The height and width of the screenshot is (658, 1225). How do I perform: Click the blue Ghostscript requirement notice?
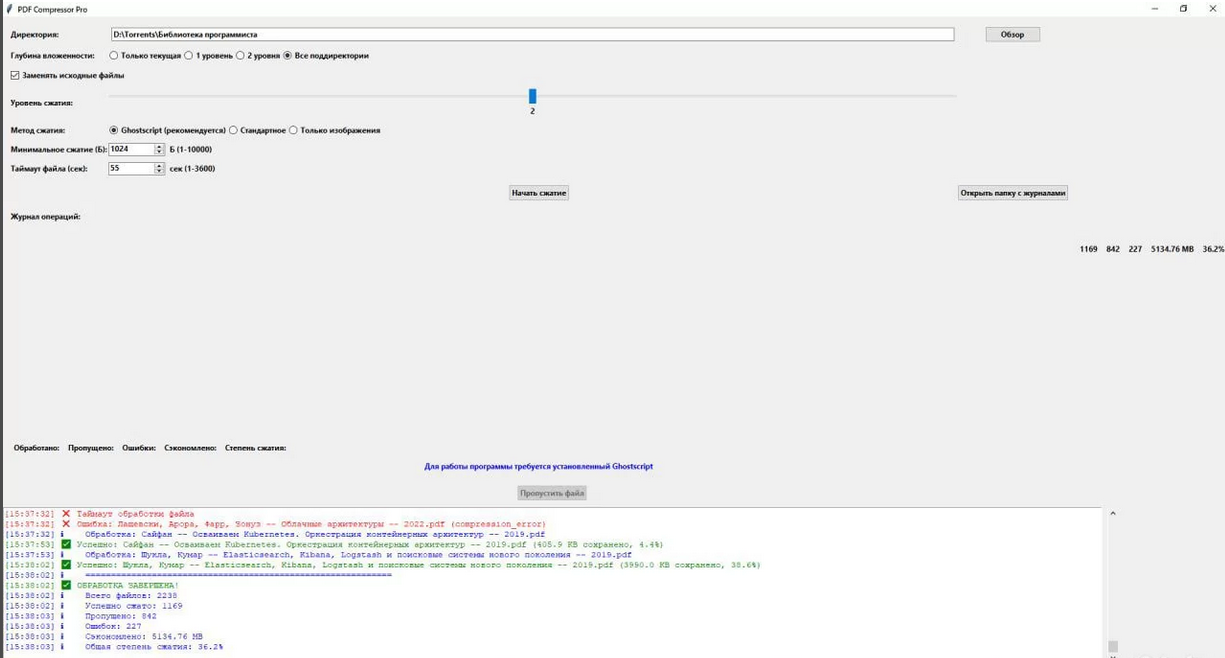point(539,466)
